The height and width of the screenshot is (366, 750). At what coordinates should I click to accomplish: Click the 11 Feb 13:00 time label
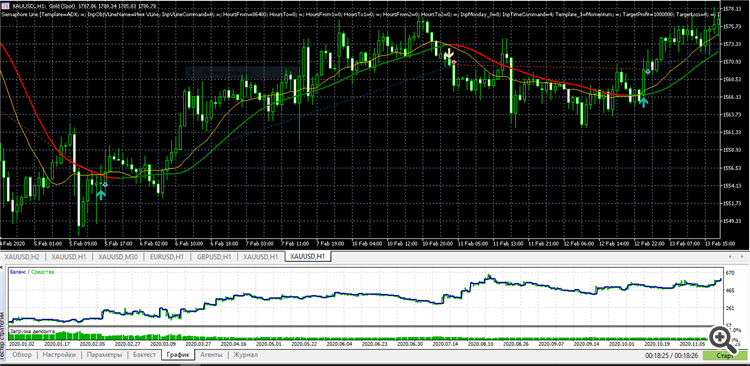508,244
